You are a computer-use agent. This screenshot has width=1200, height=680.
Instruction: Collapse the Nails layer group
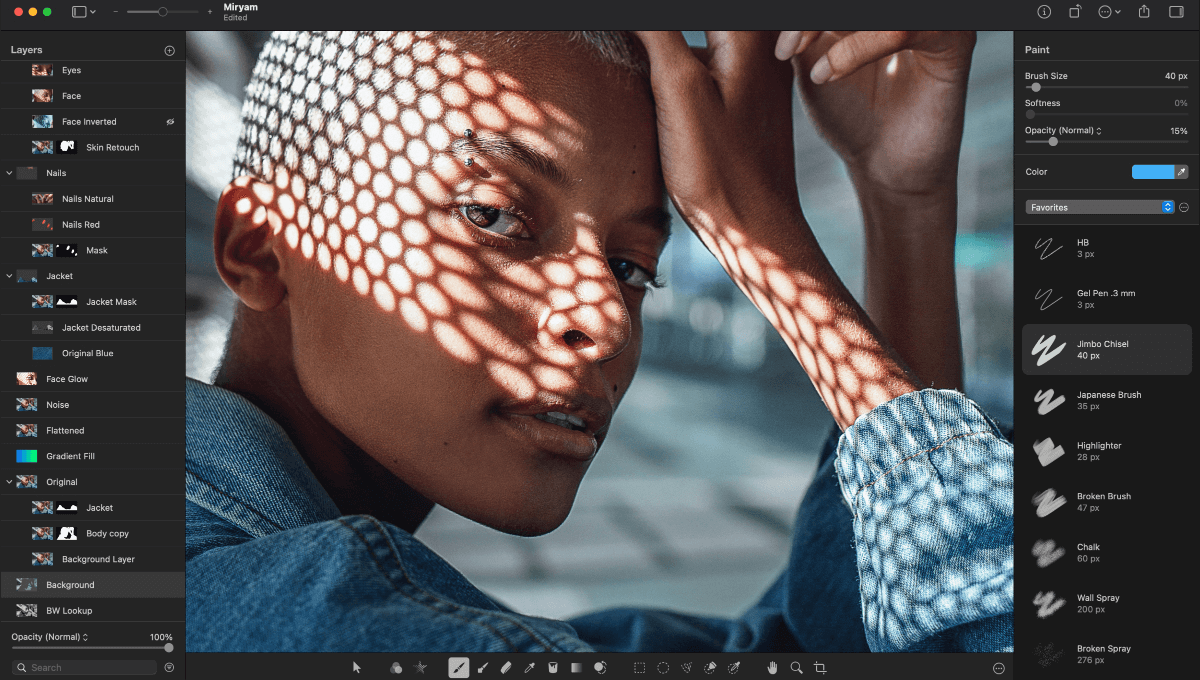coord(10,173)
